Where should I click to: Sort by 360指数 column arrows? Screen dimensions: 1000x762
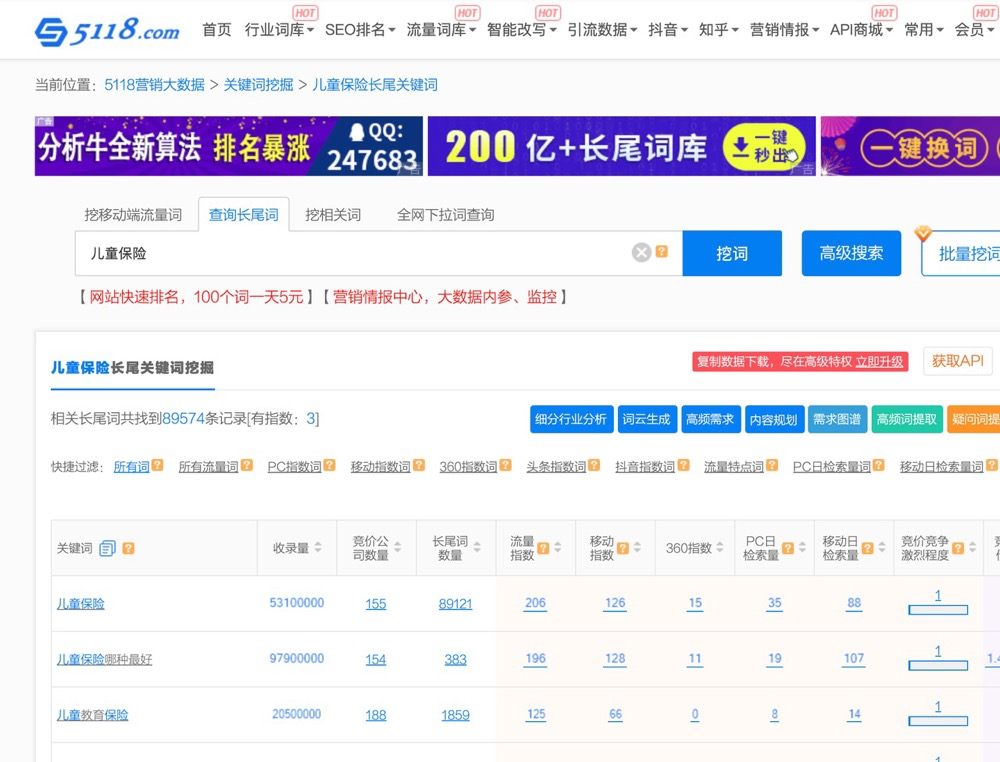(719, 548)
